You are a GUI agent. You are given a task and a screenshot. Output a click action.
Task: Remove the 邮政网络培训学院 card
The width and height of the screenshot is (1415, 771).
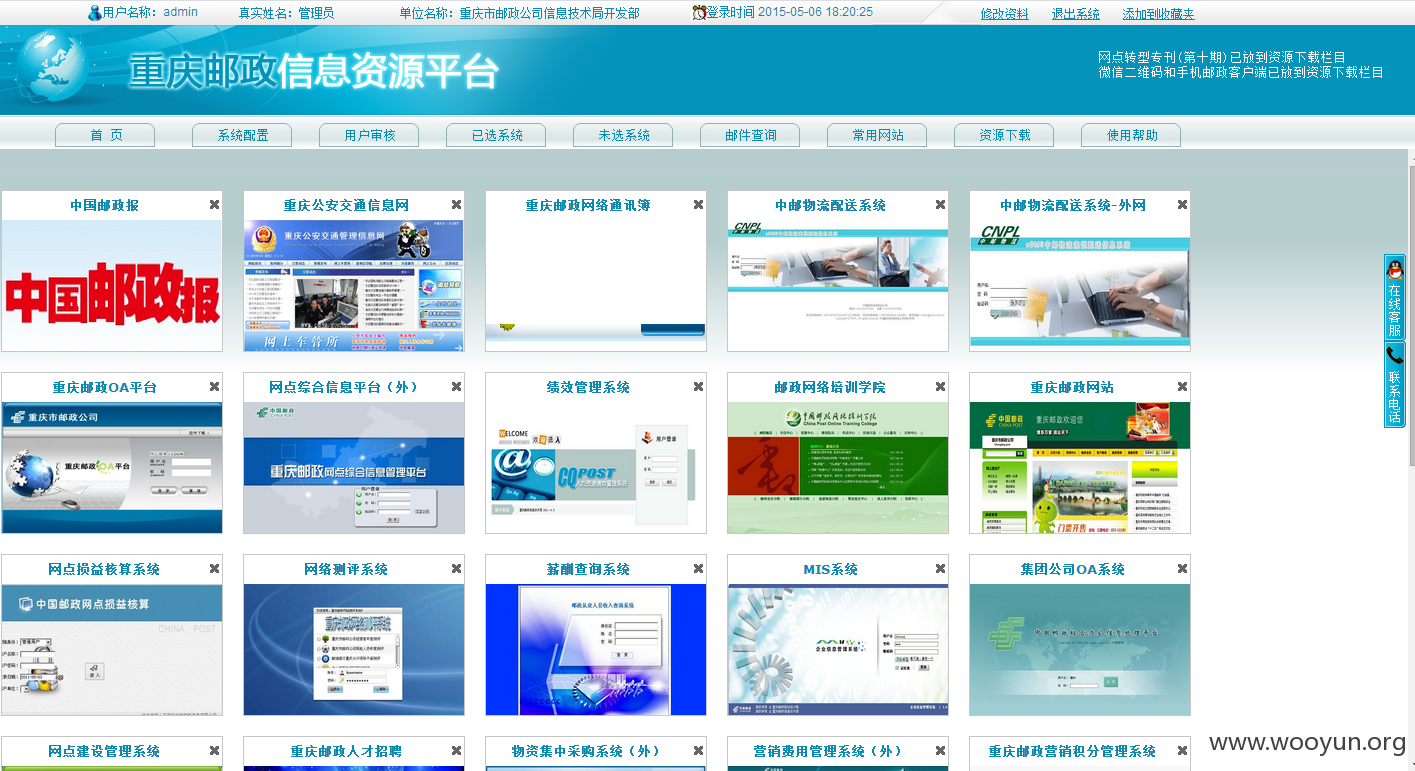click(x=940, y=386)
